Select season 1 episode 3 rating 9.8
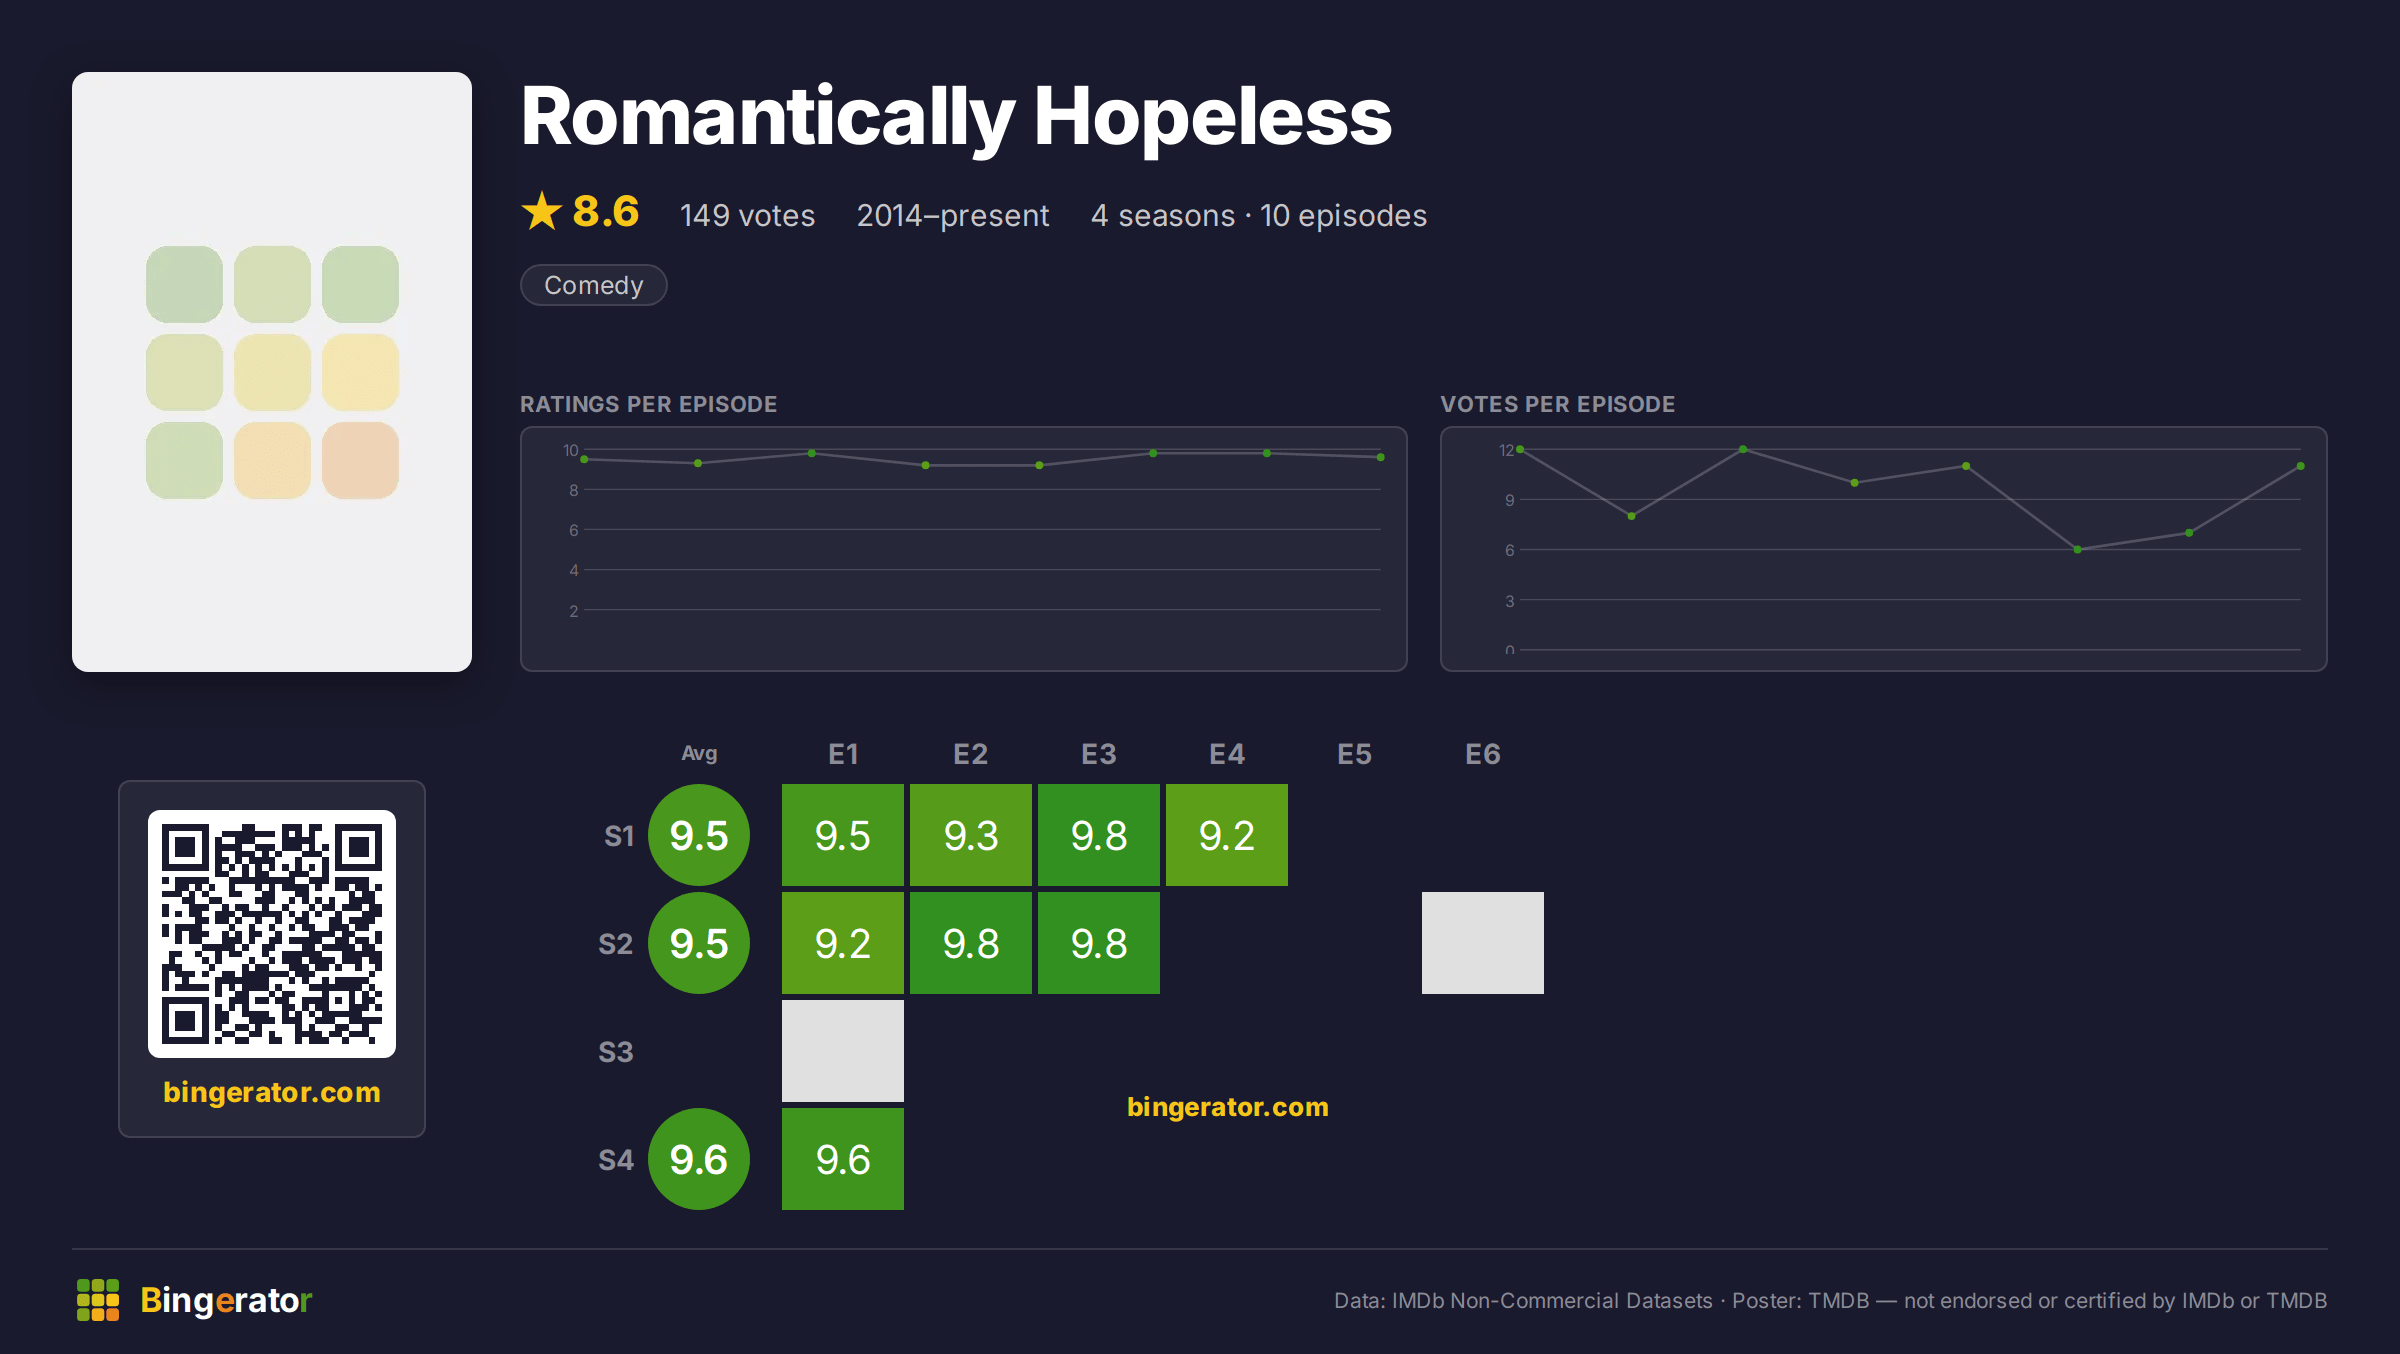This screenshot has width=2400, height=1354. point(1099,835)
